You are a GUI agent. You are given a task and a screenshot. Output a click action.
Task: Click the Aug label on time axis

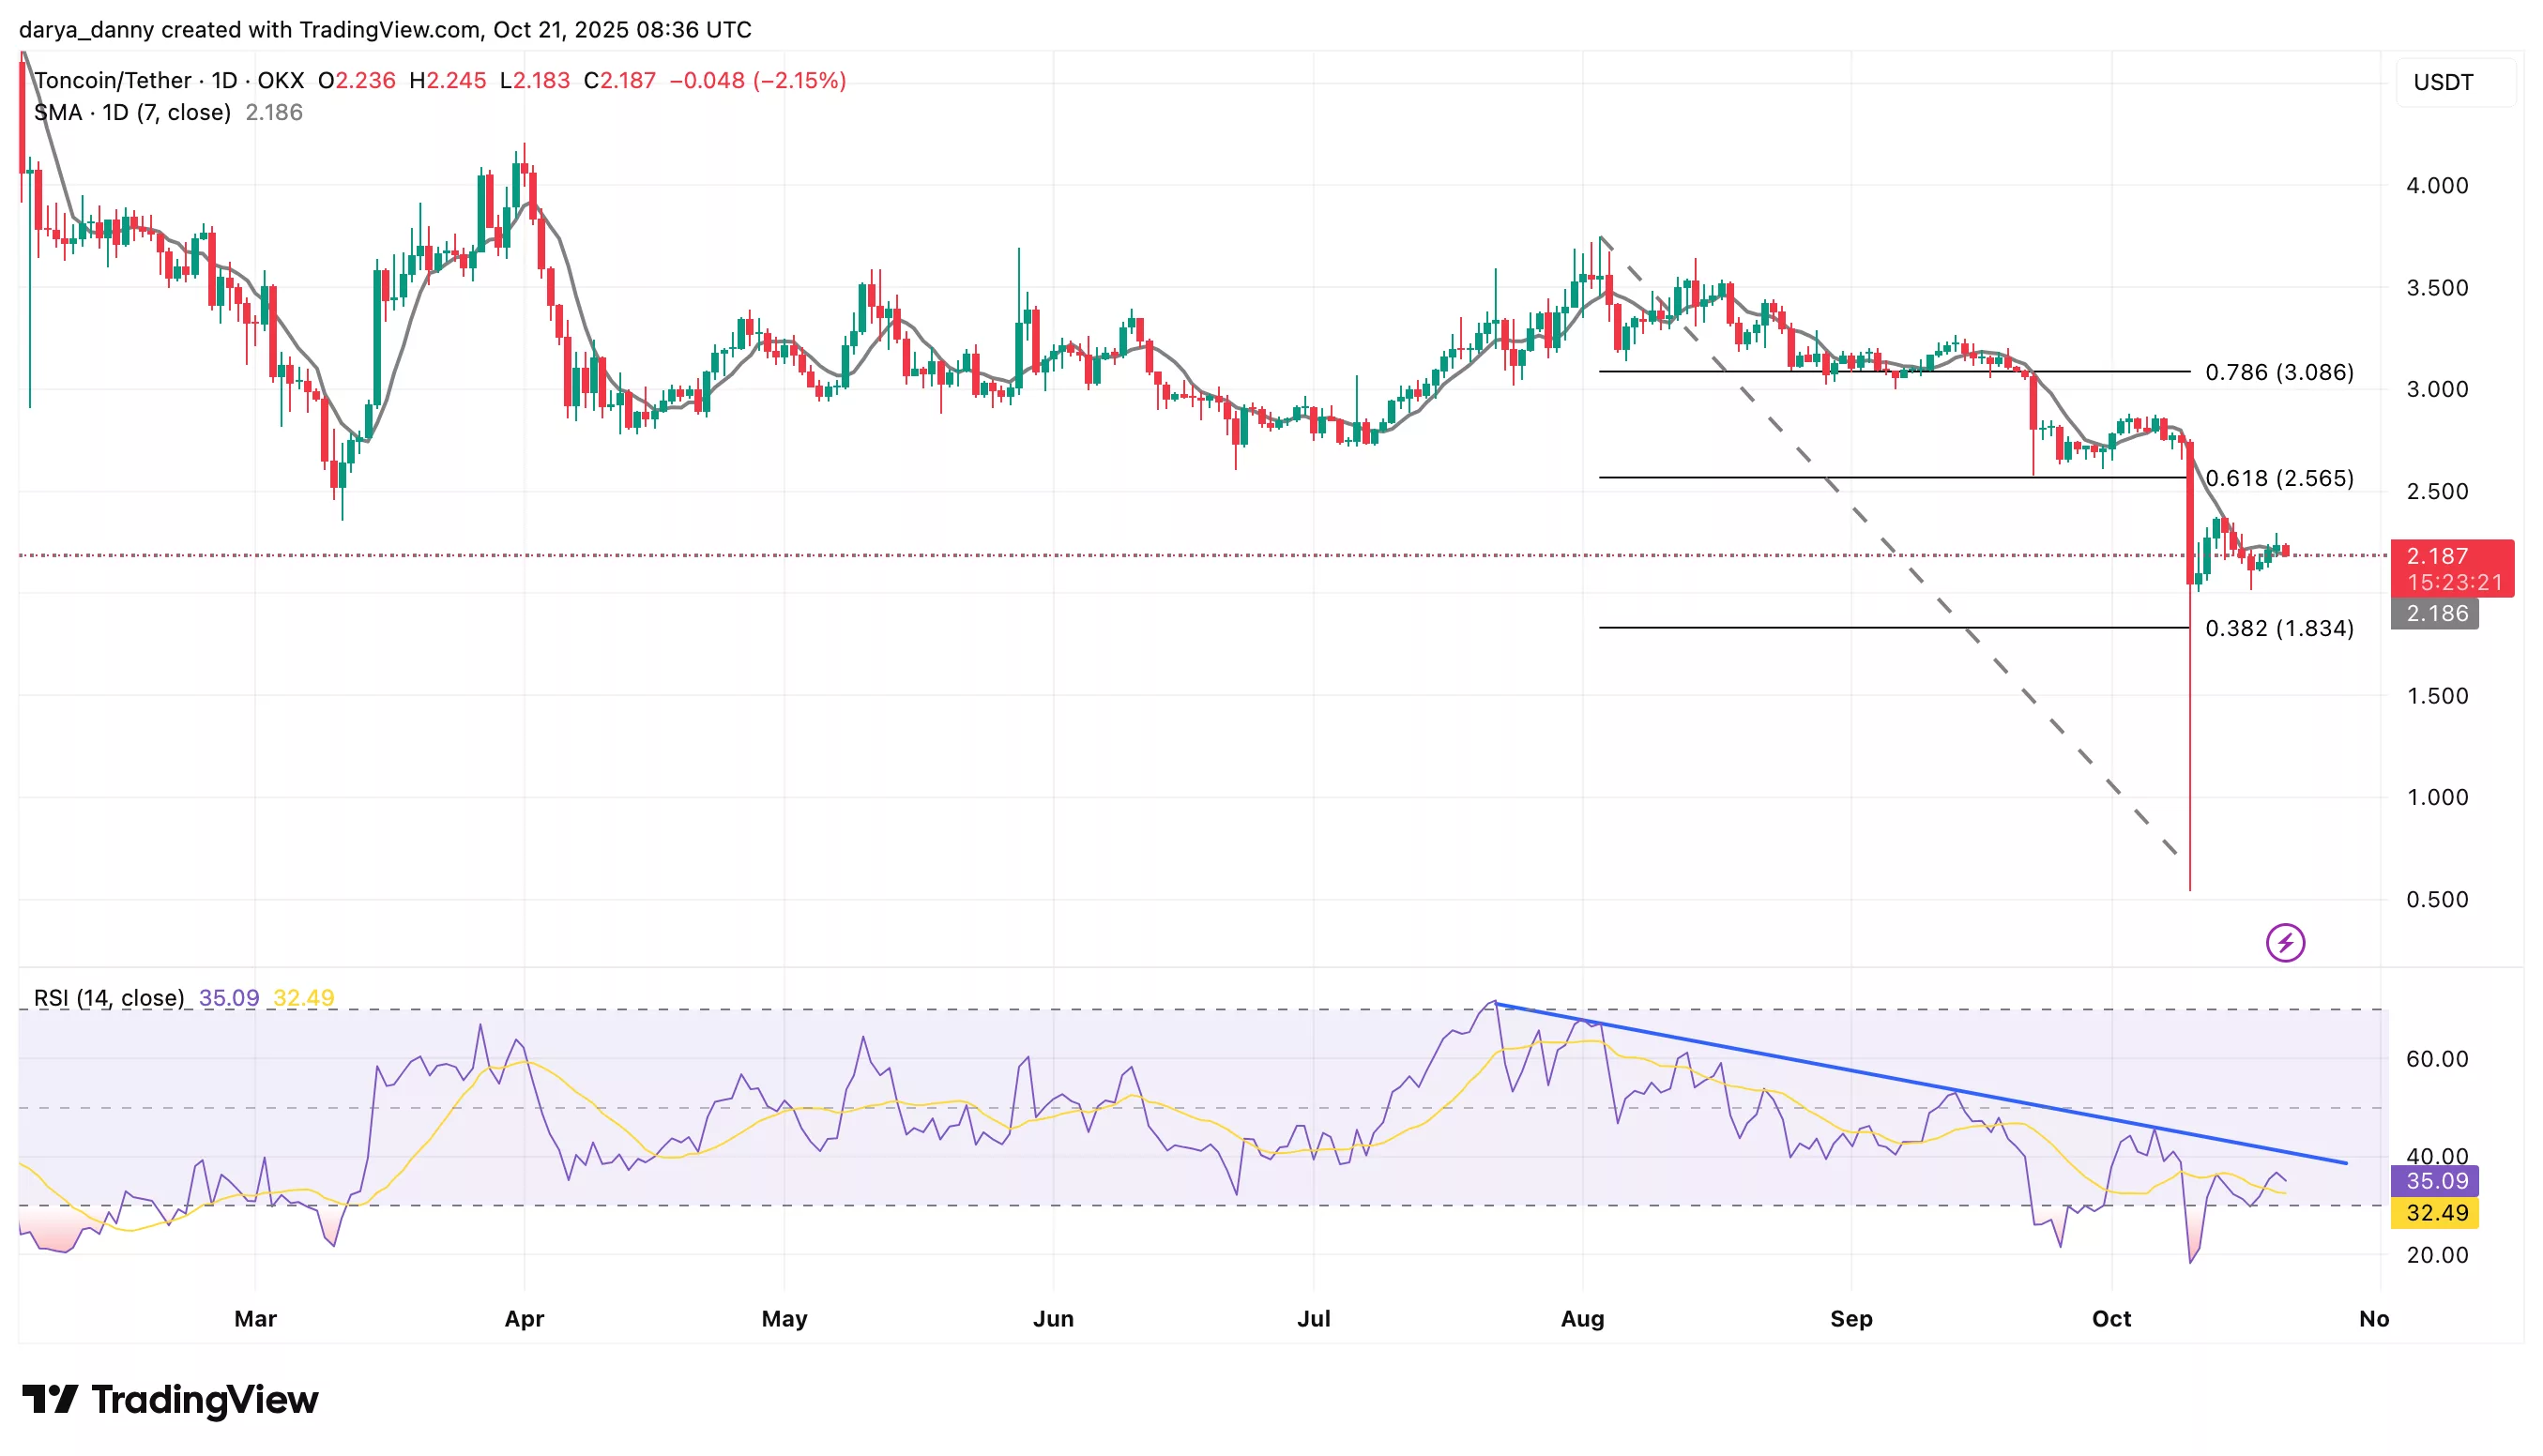tap(1582, 1318)
